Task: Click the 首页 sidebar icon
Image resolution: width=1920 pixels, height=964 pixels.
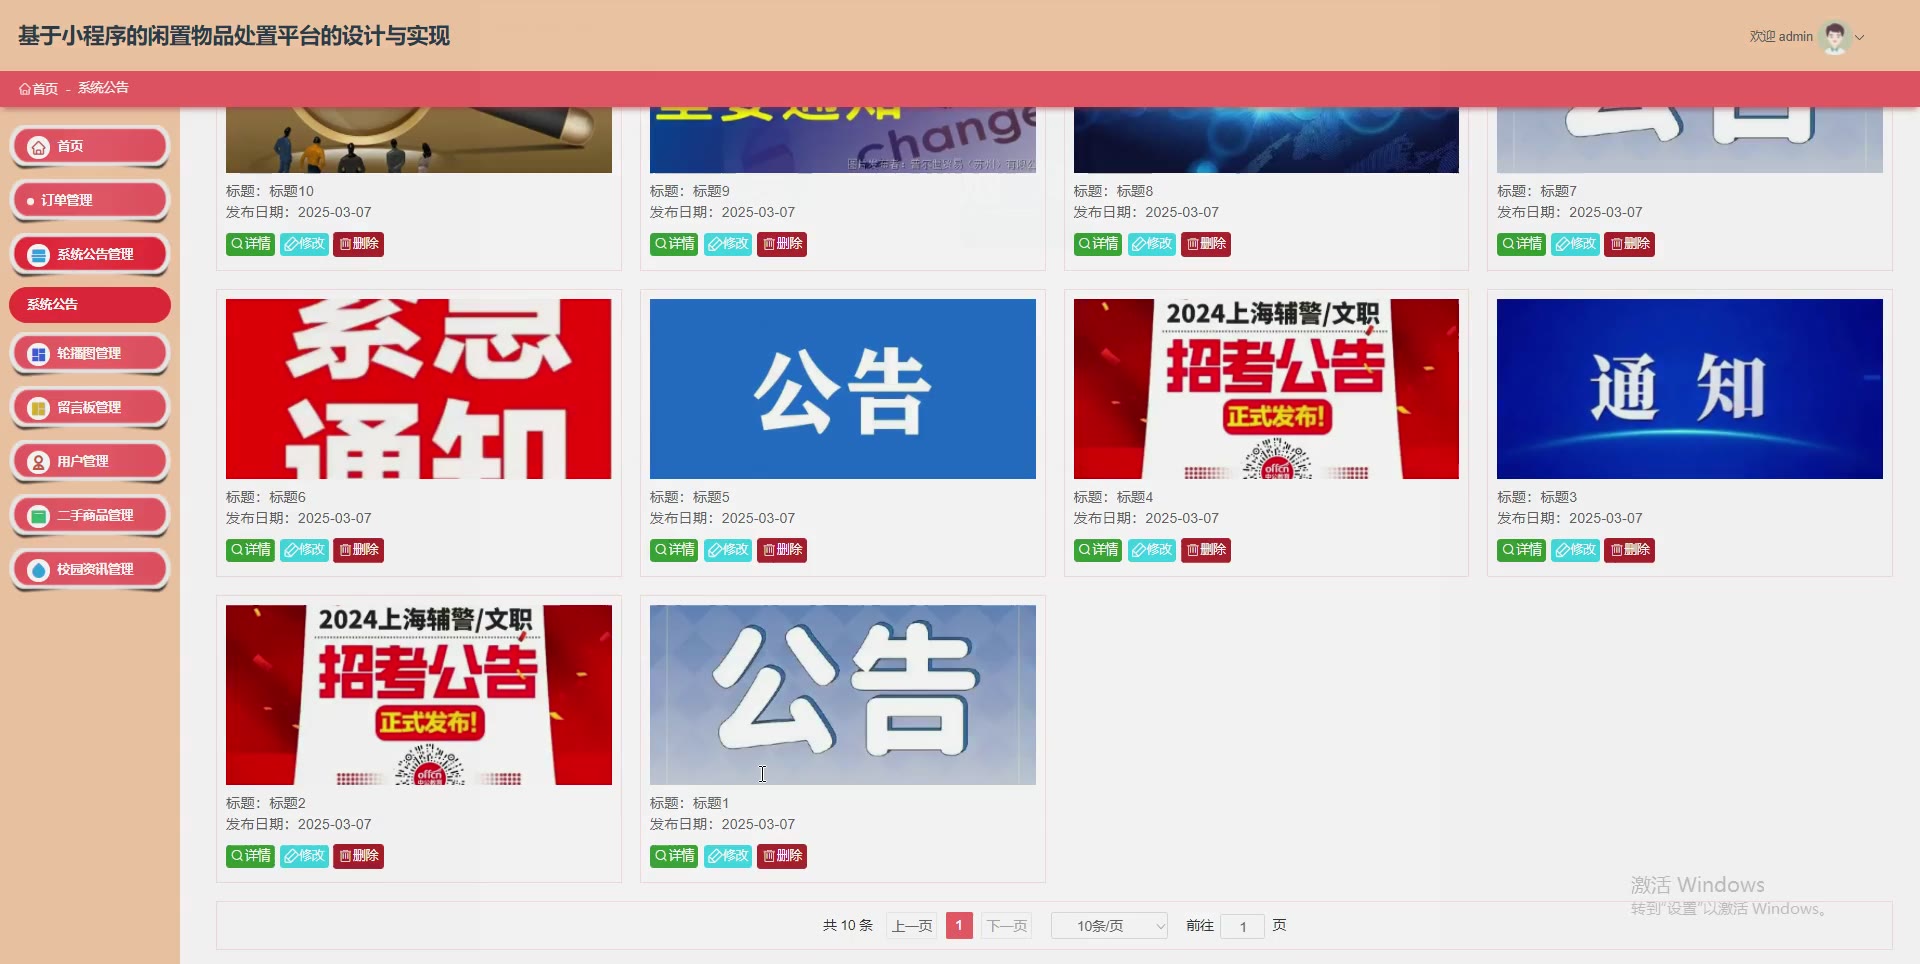Action: pyautogui.click(x=38, y=147)
